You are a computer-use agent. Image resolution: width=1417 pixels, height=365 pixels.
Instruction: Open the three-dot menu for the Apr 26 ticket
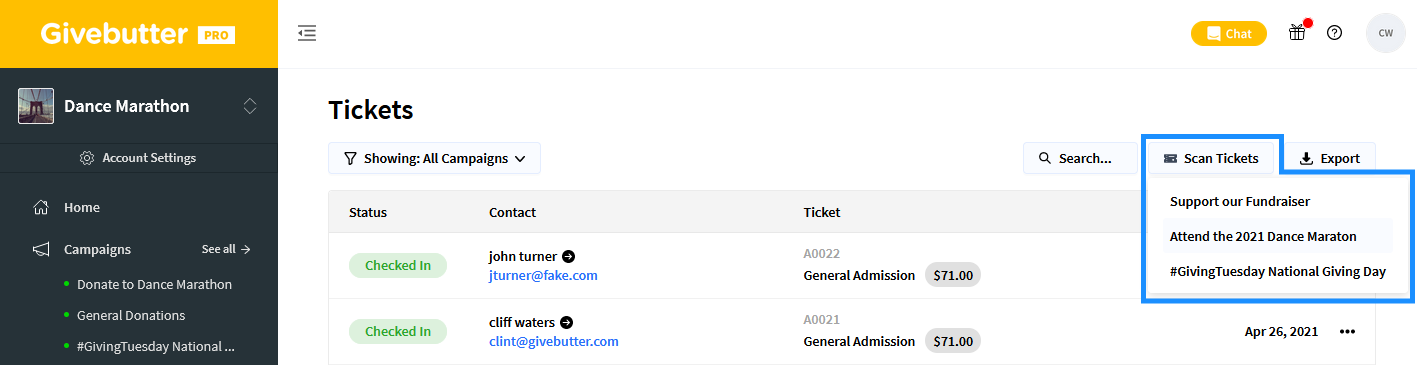click(x=1347, y=332)
